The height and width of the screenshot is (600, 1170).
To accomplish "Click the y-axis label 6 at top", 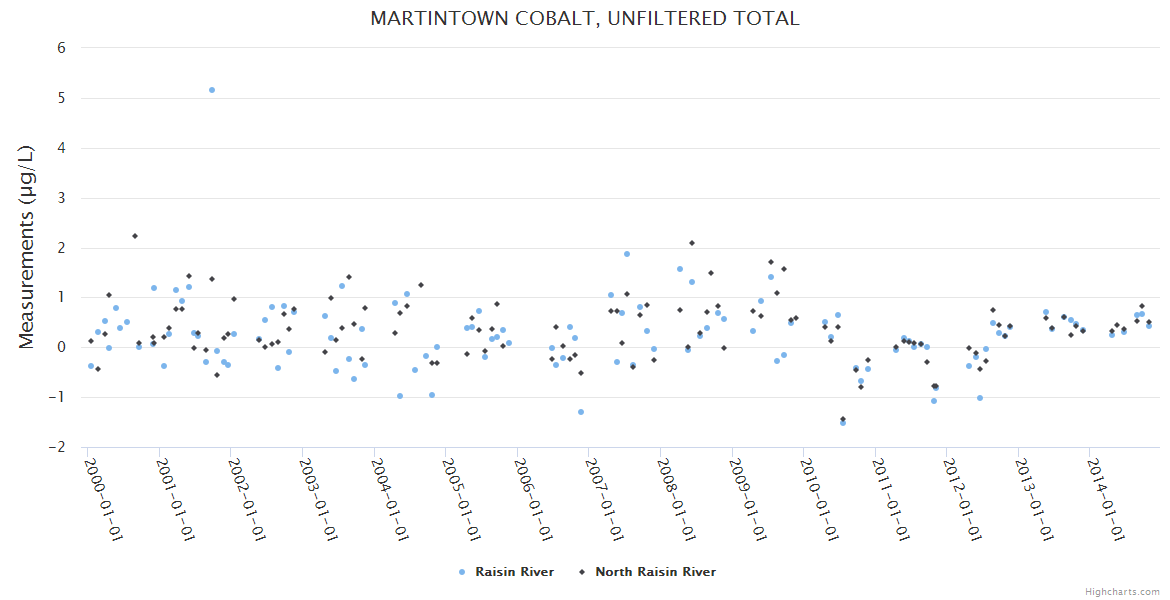I will point(61,47).
